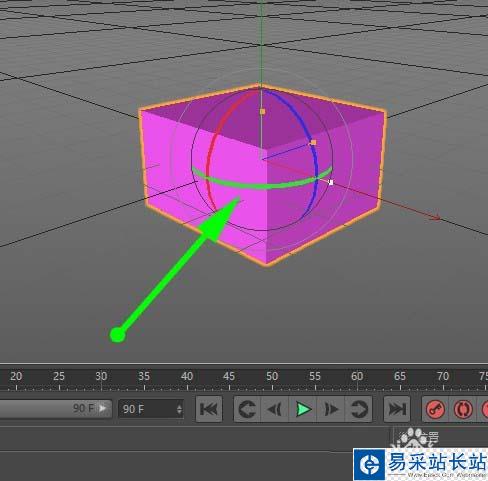Step forward one frame
Image resolution: width=488 pixels, height=481 pixels.
point(331,409)
